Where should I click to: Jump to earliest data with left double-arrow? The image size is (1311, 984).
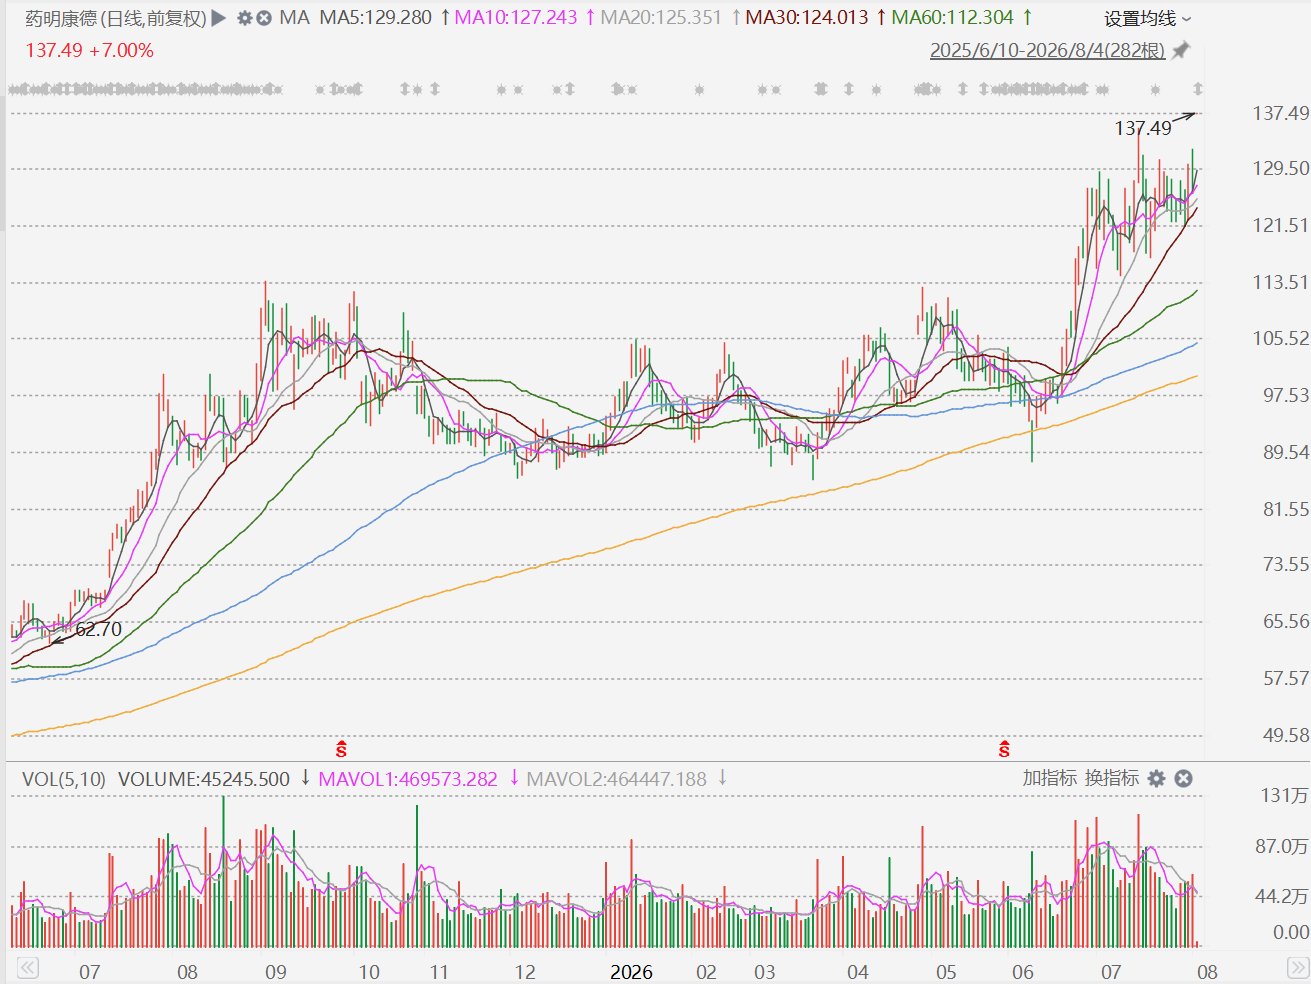[27, 968]
